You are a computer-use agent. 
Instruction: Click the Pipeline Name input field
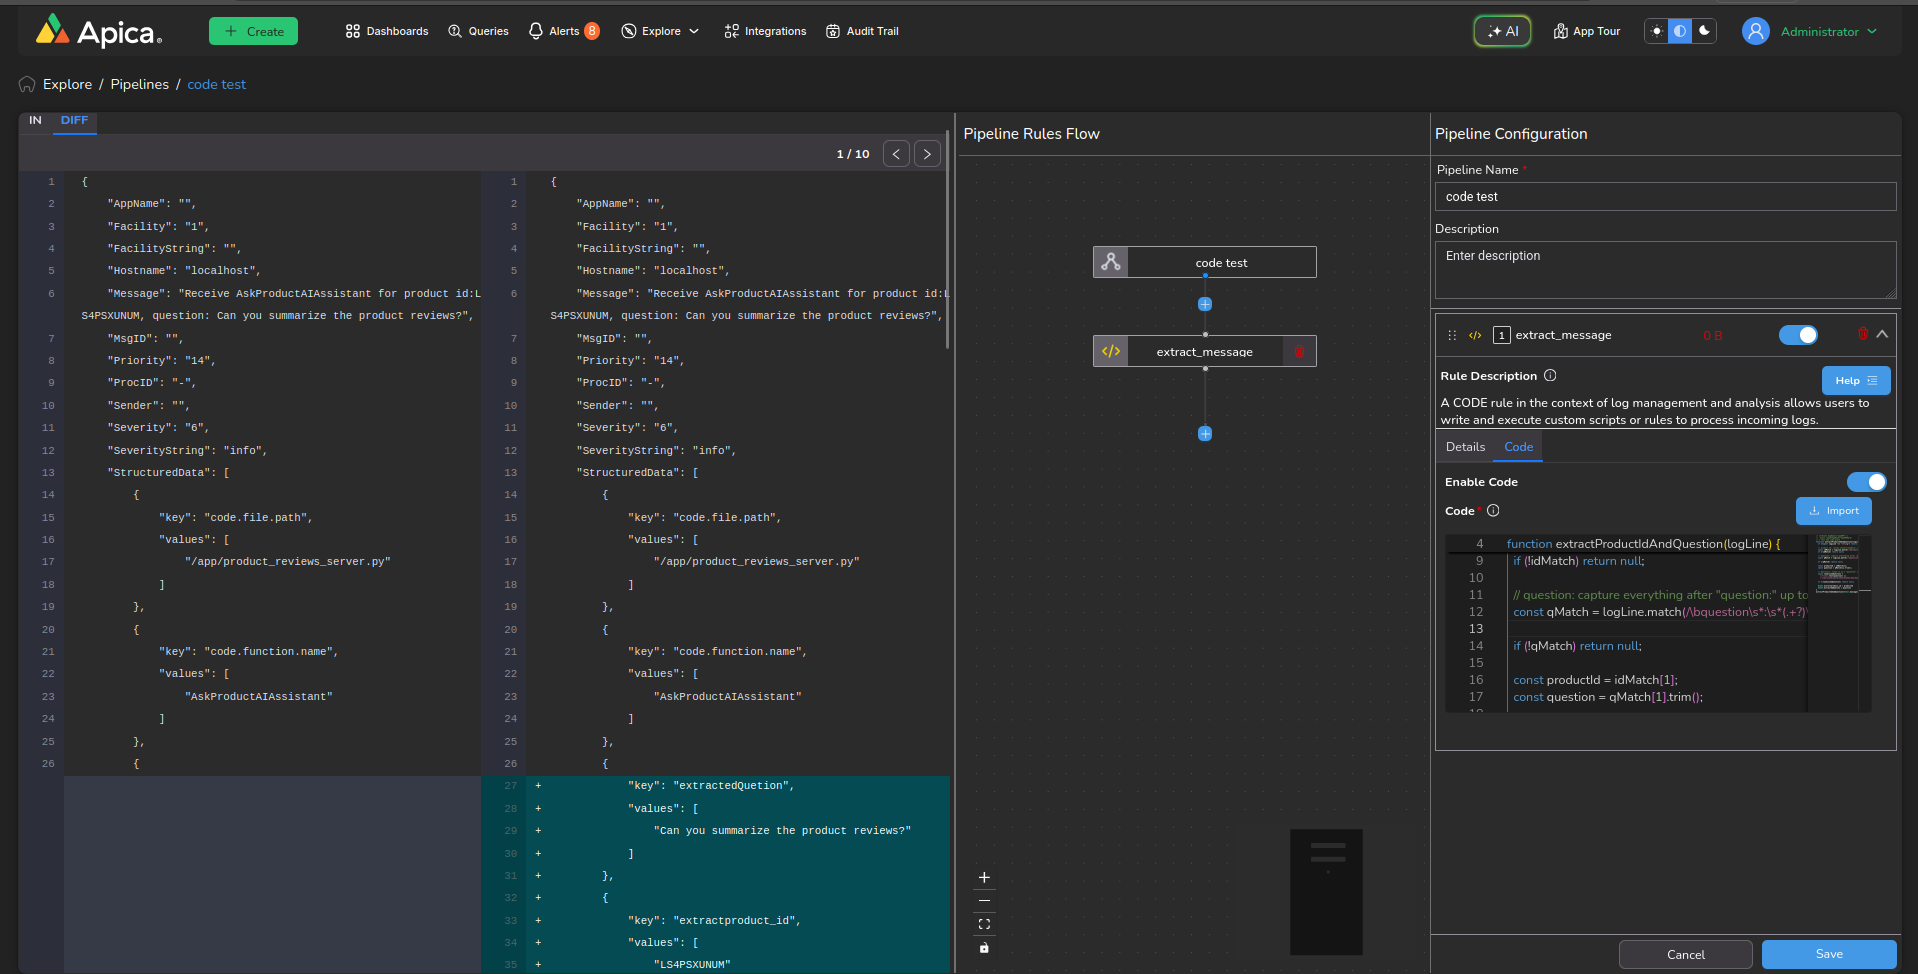coord(1665,197)
